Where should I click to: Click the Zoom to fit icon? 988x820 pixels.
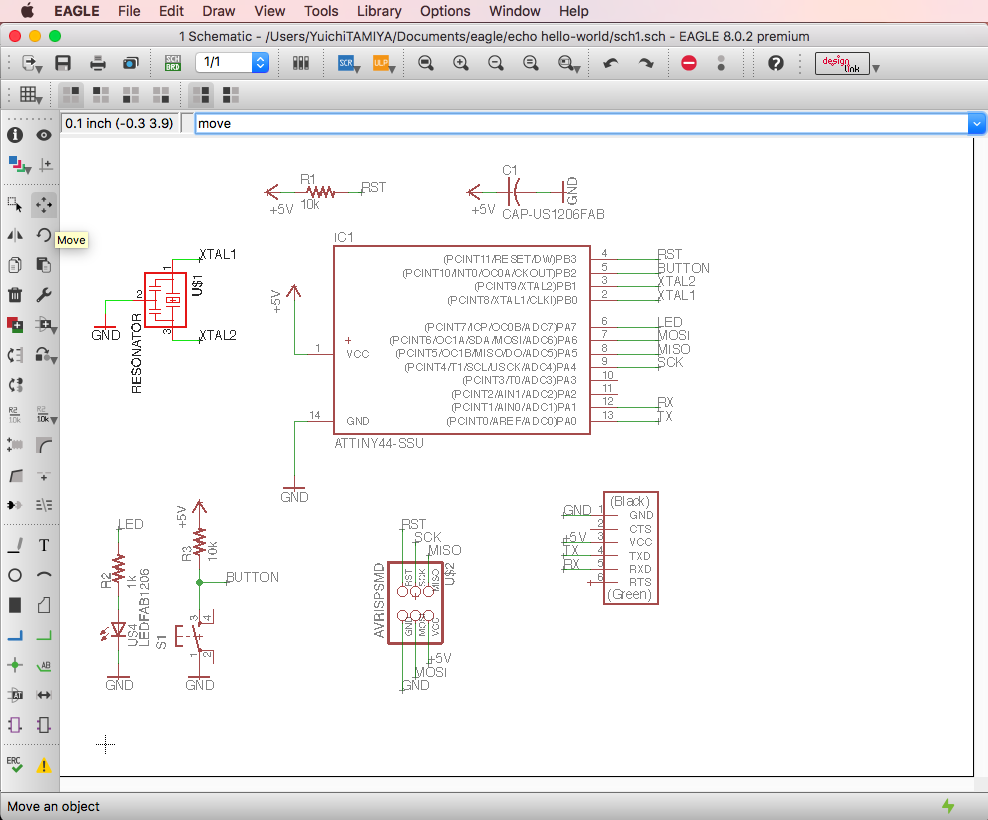coord(426,63)
